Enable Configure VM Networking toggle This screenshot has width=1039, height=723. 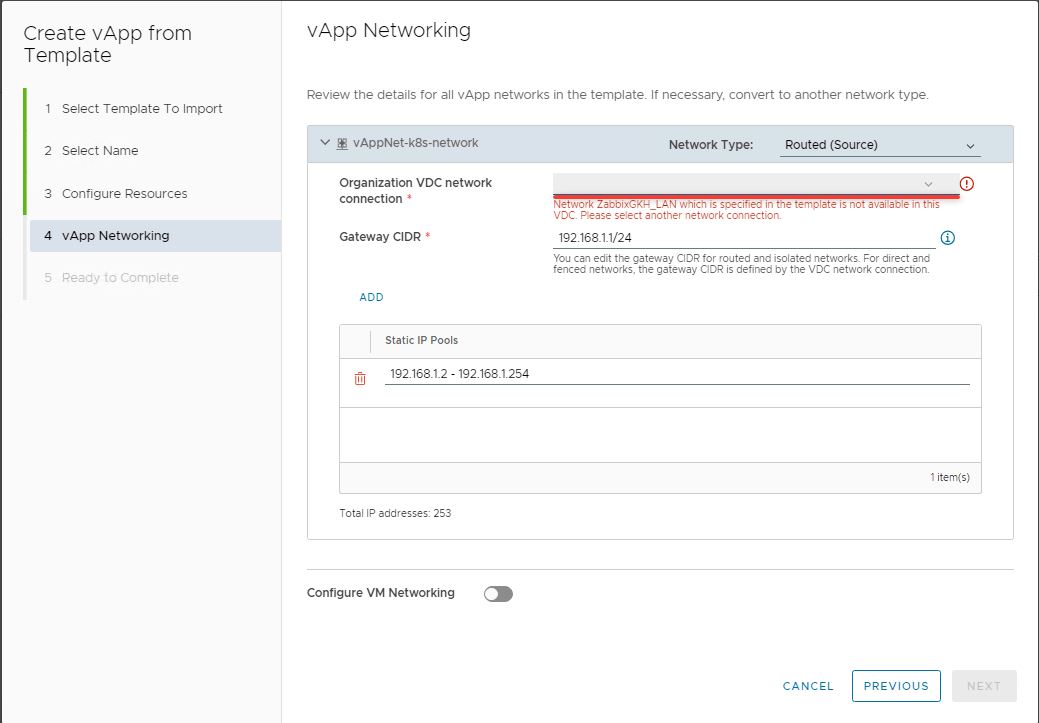point(498,594)
